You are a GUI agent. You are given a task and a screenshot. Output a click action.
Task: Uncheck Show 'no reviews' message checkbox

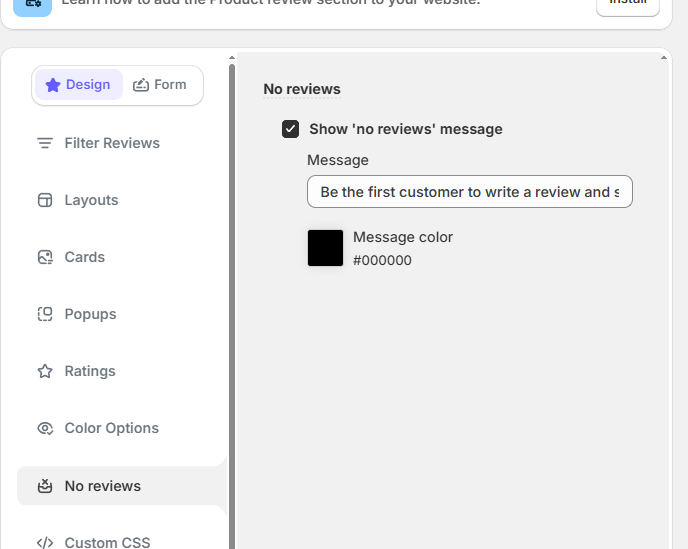291,129
